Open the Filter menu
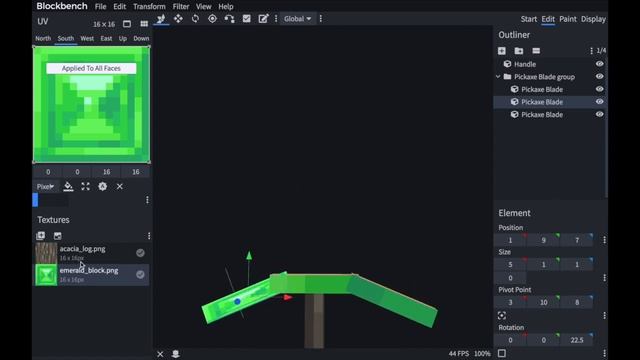 (x=181, y=7)
